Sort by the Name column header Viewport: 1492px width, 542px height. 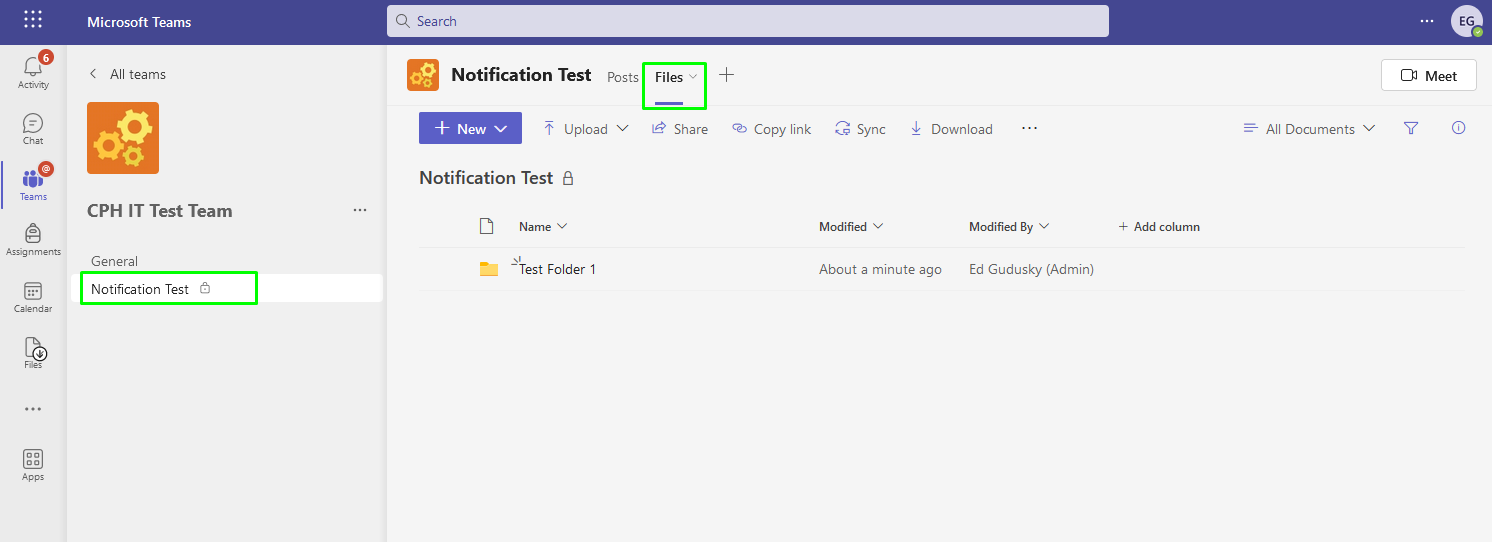pos(543,226)
